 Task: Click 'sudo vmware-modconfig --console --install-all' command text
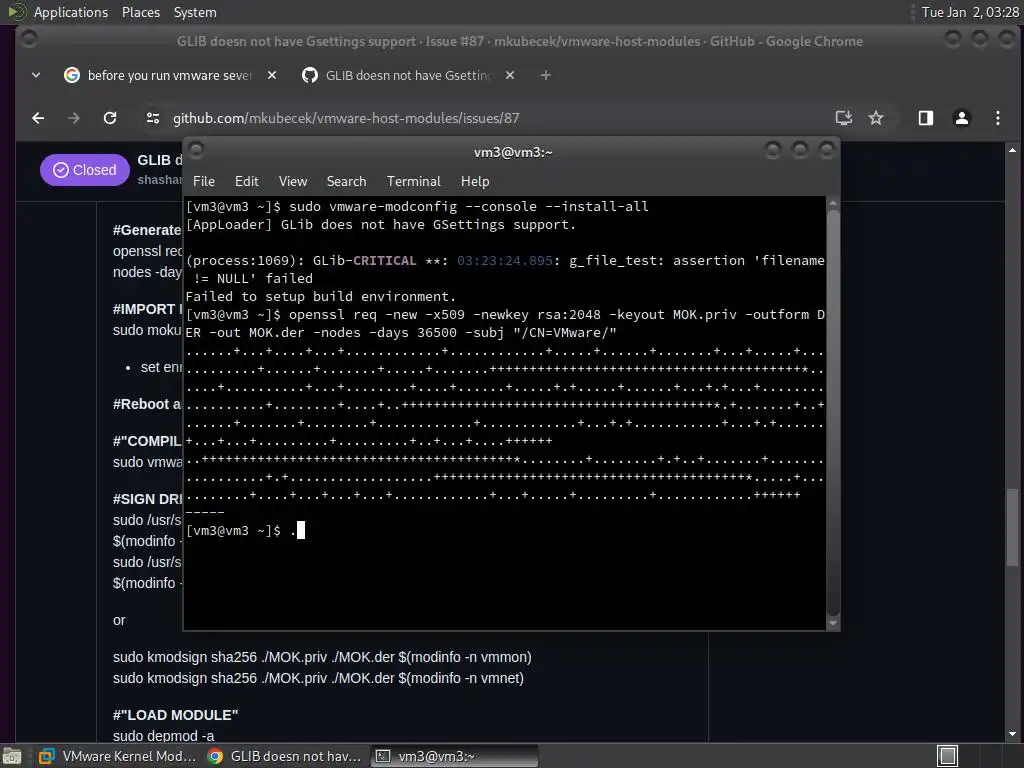(469, 206)
